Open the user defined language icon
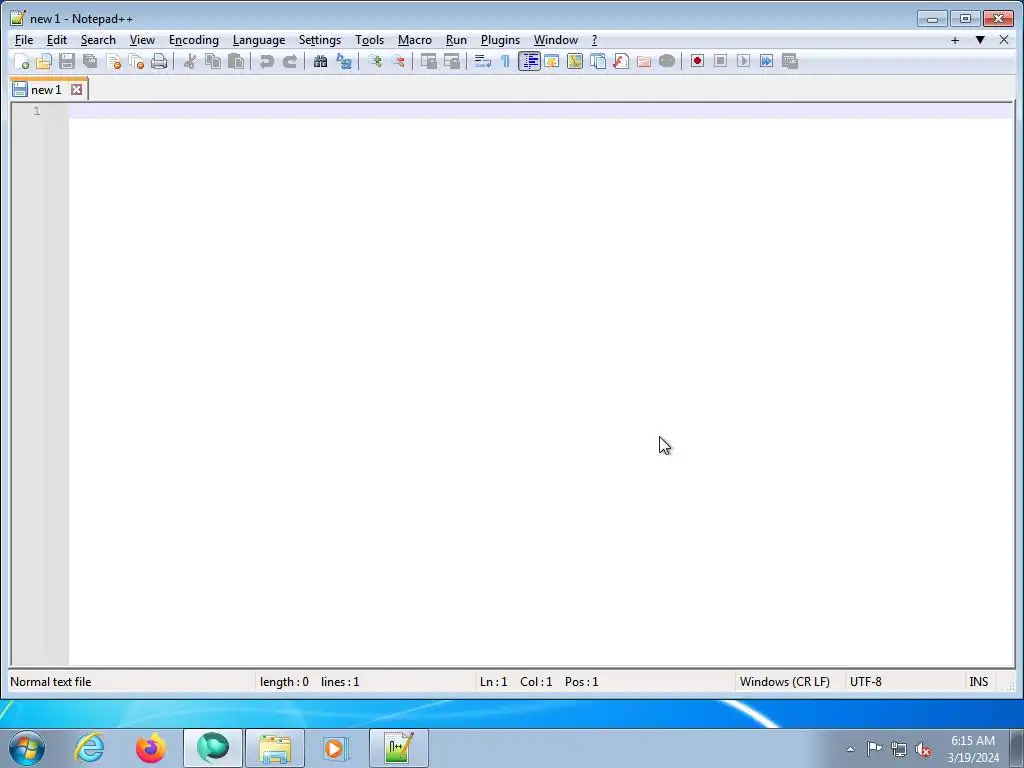 pyautogui.click(x=552, y=61)
